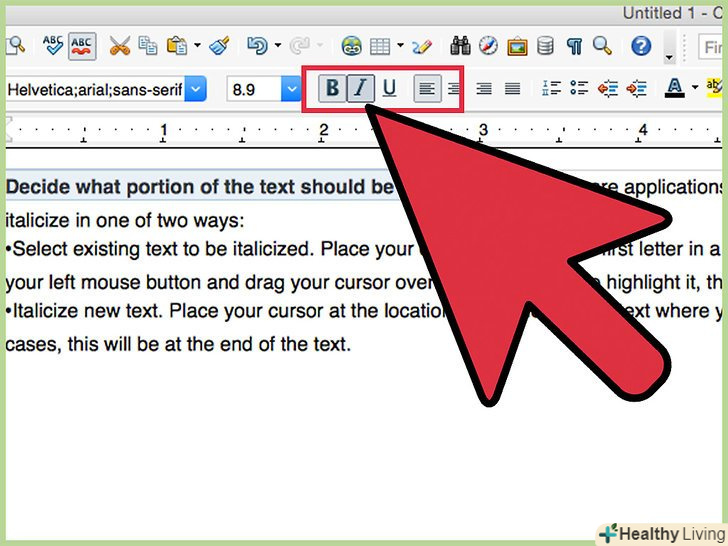
Task: Insert a table using the grid icon
Action: click(x=380, y=46)
